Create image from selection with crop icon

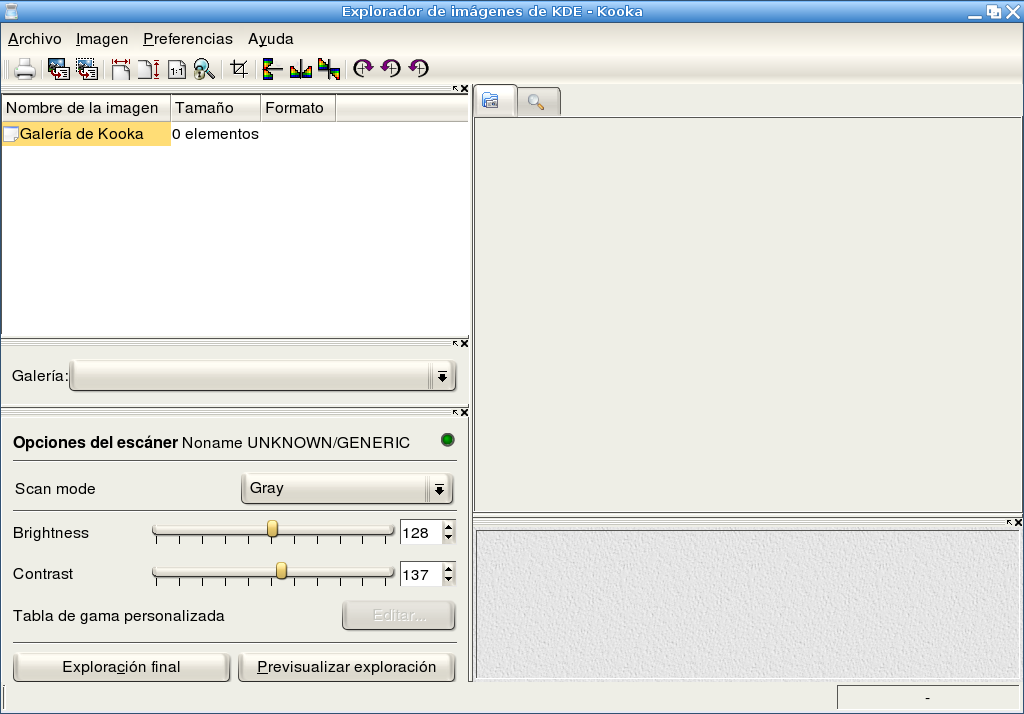(x=239, y=69)
